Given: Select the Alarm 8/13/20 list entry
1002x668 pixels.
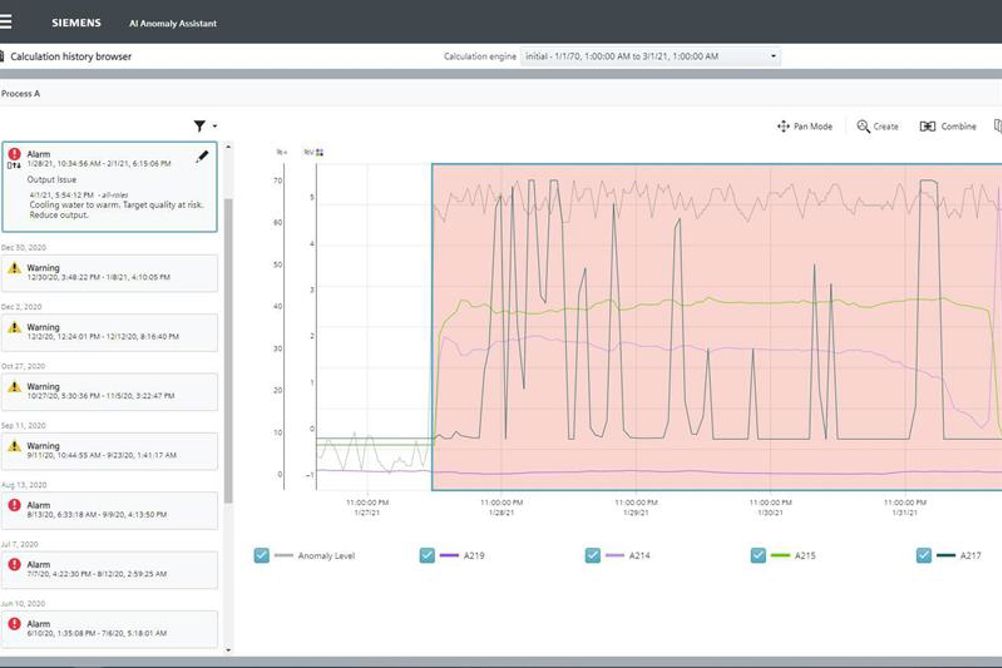Looking at the screenshot, I should 109,510.
